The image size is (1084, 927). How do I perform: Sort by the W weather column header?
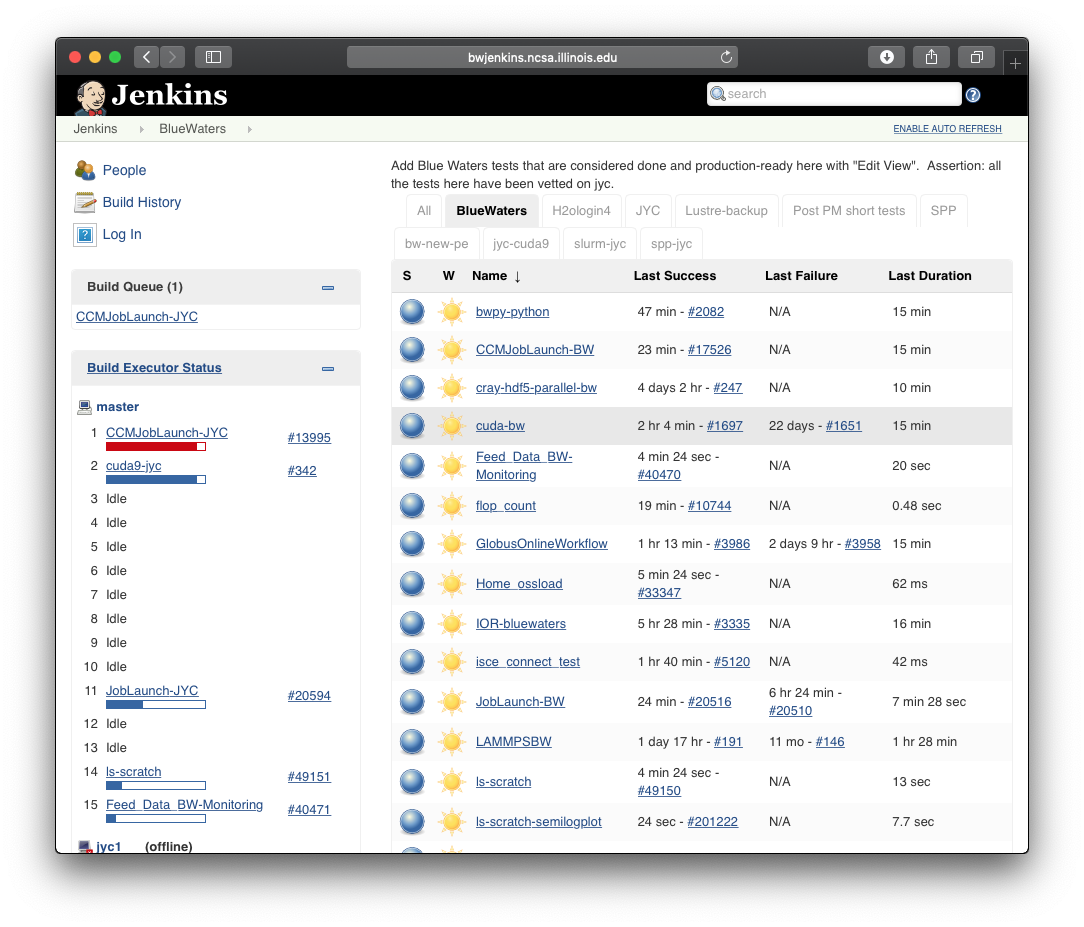449,276
